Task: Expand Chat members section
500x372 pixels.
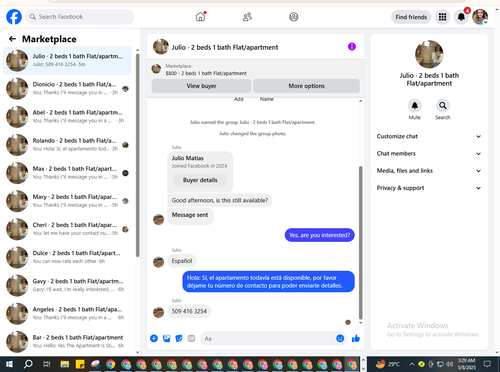Action: point(429,154)
